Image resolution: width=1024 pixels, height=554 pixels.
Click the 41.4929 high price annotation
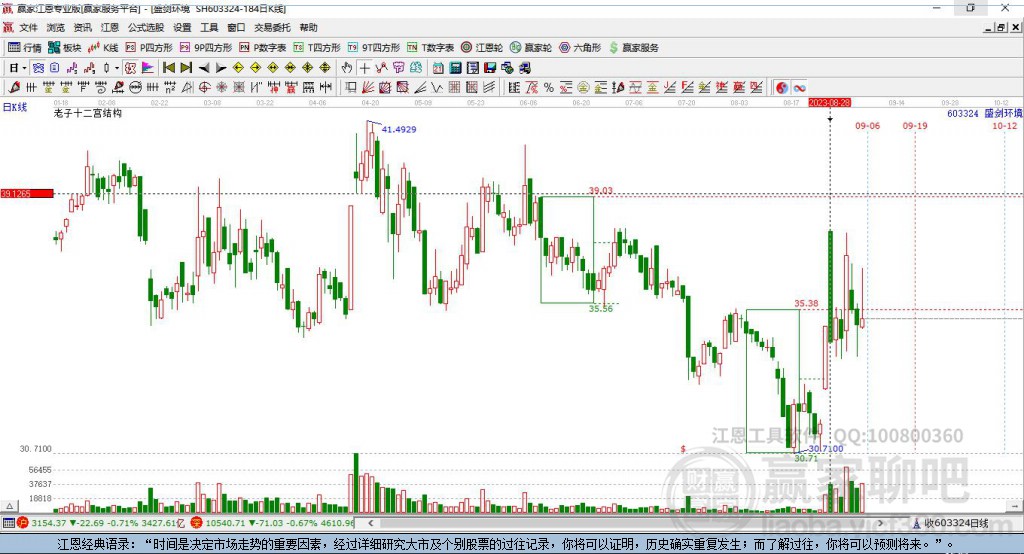coord(398,129)
